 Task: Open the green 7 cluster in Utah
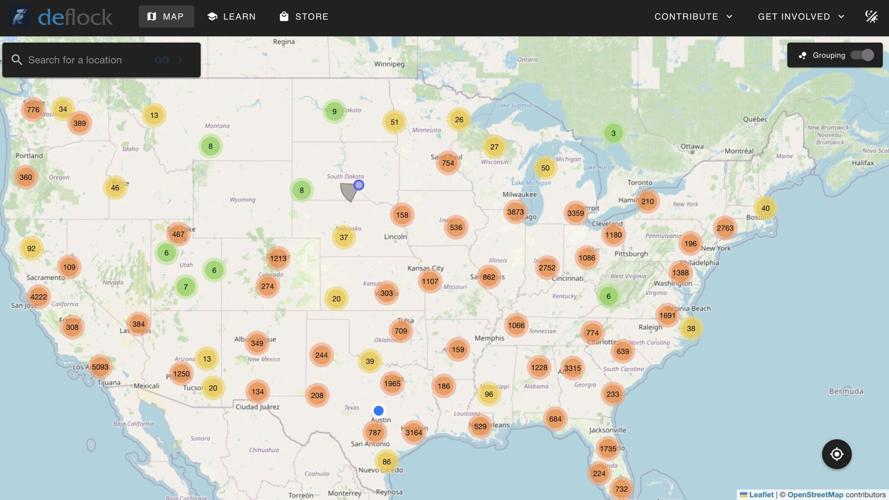[185, 287]
